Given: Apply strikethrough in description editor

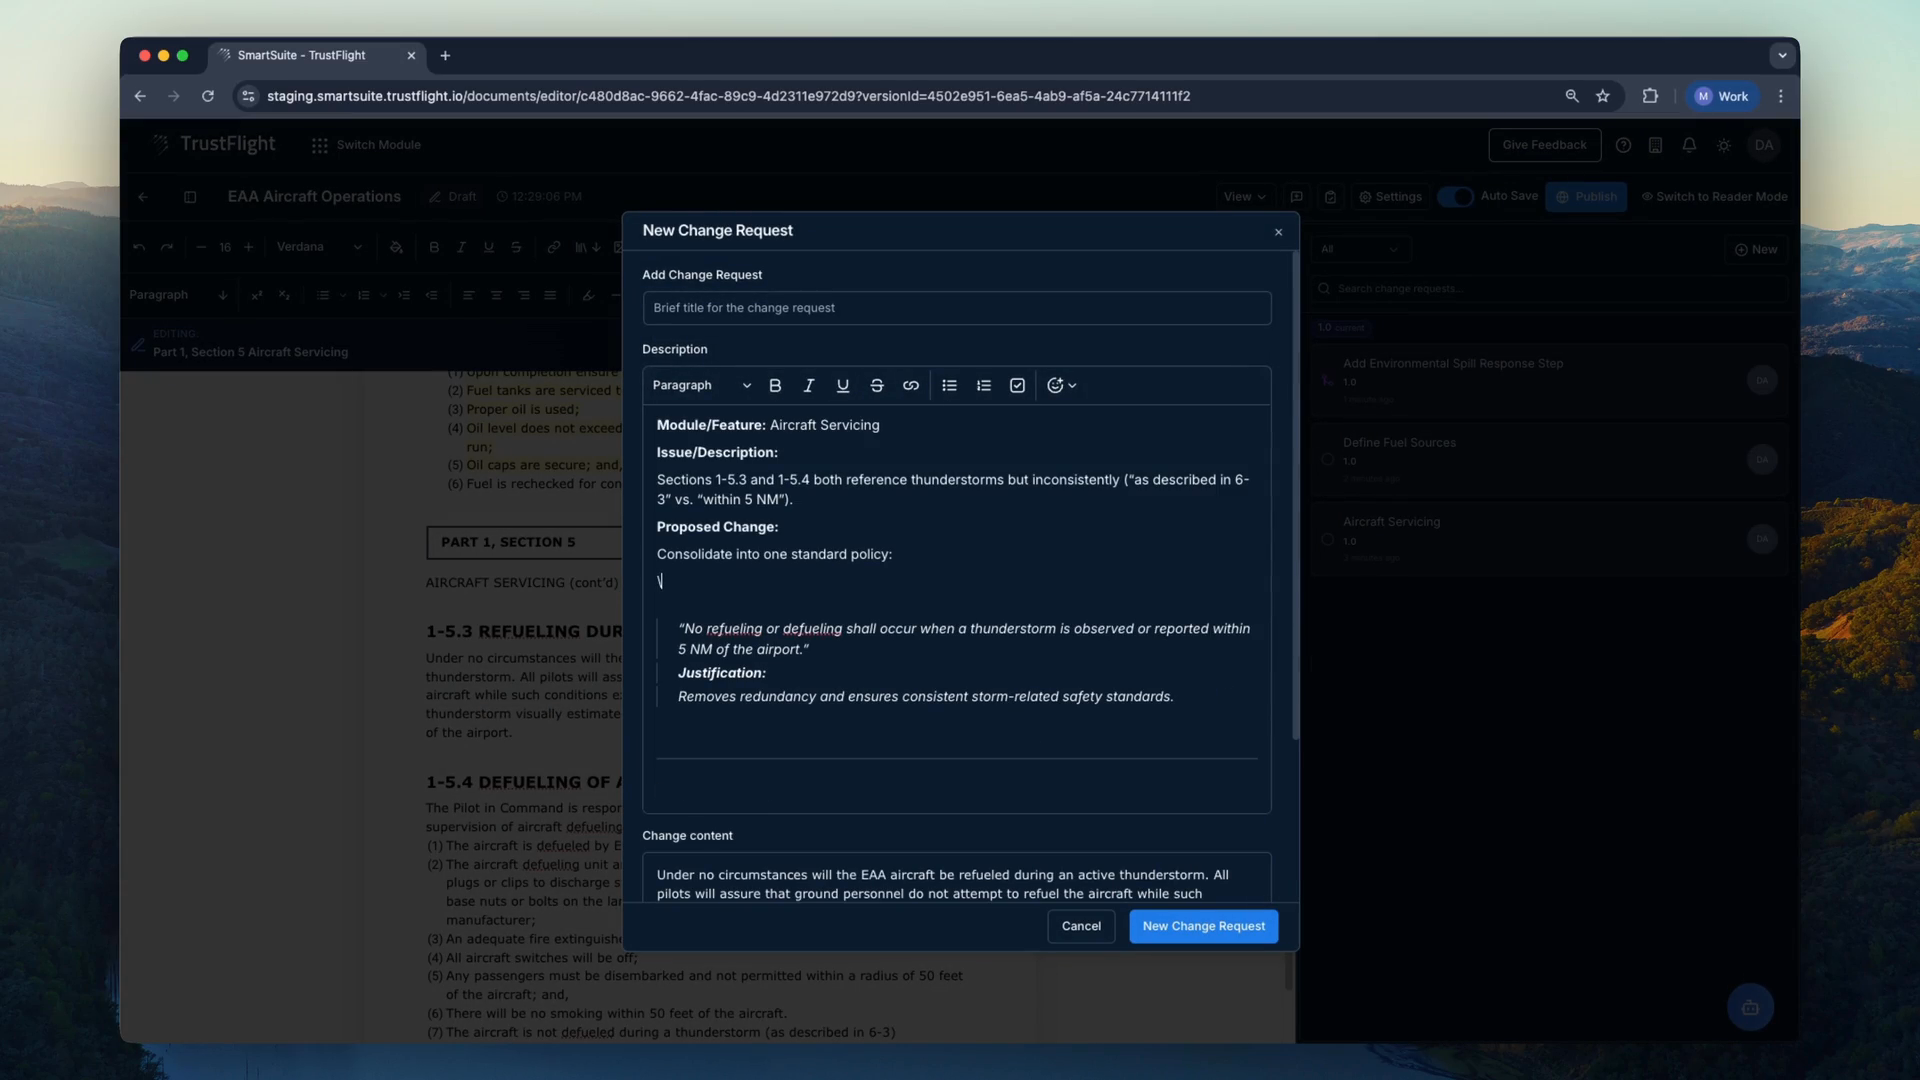Looking at the screenshot, I should pyautogui.click(x=877, y=385).
